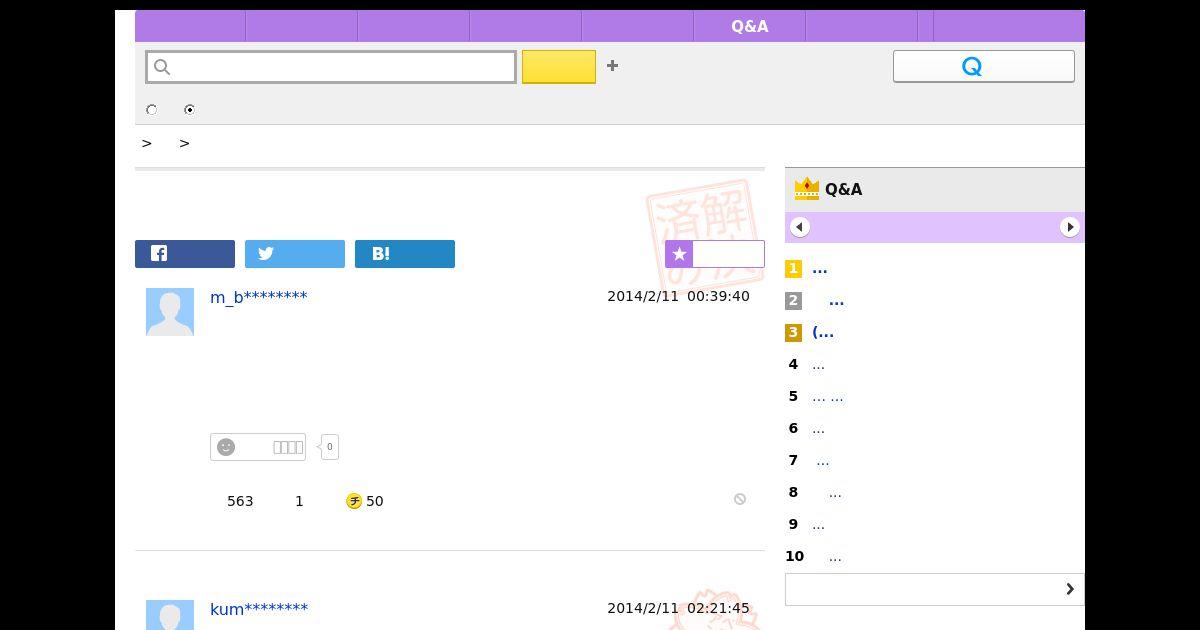Click the avatar of kum********
The image size is (1200, 630).
tap(170, 615)
